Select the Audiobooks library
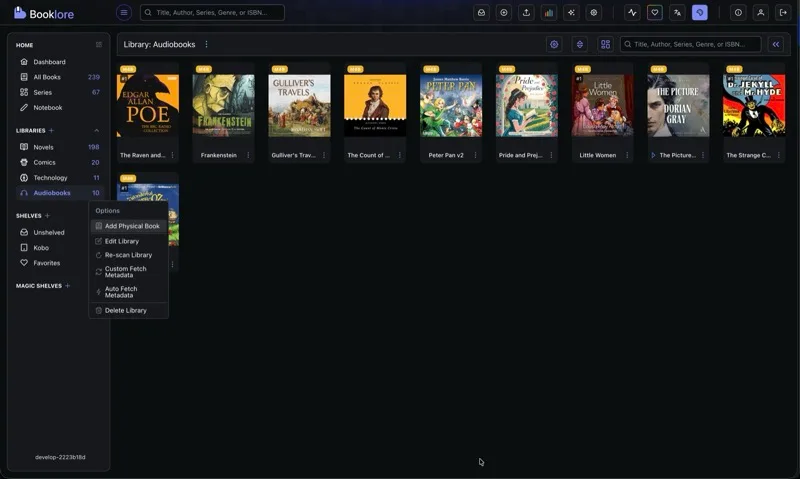800x479 pixels. point(59,193)
